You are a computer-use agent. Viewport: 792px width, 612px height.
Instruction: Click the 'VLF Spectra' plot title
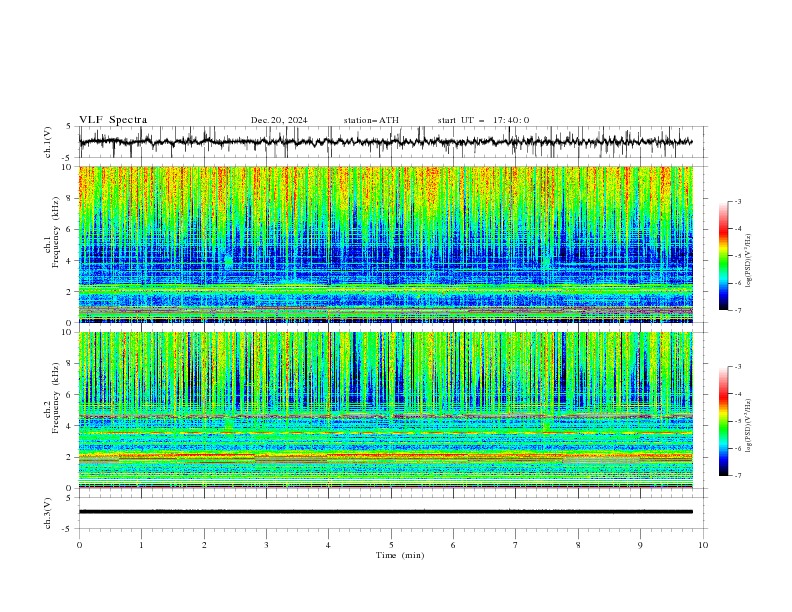[x=113, y=120]
